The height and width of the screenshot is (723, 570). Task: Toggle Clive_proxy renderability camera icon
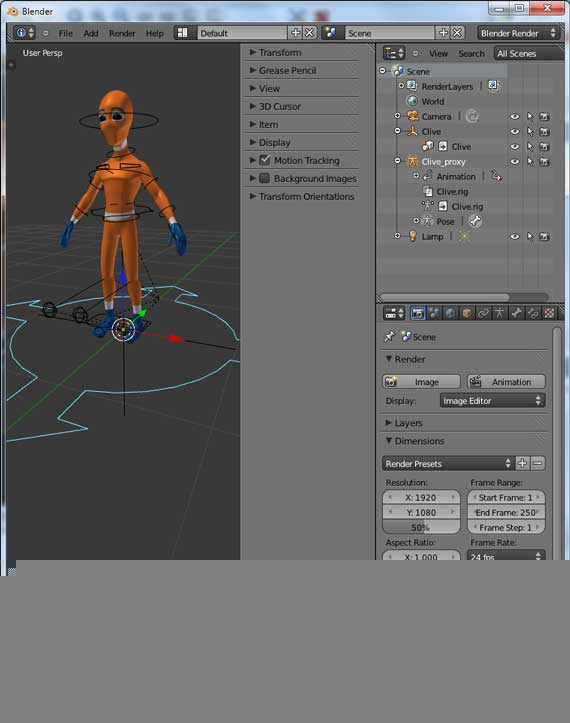[545, 162]
